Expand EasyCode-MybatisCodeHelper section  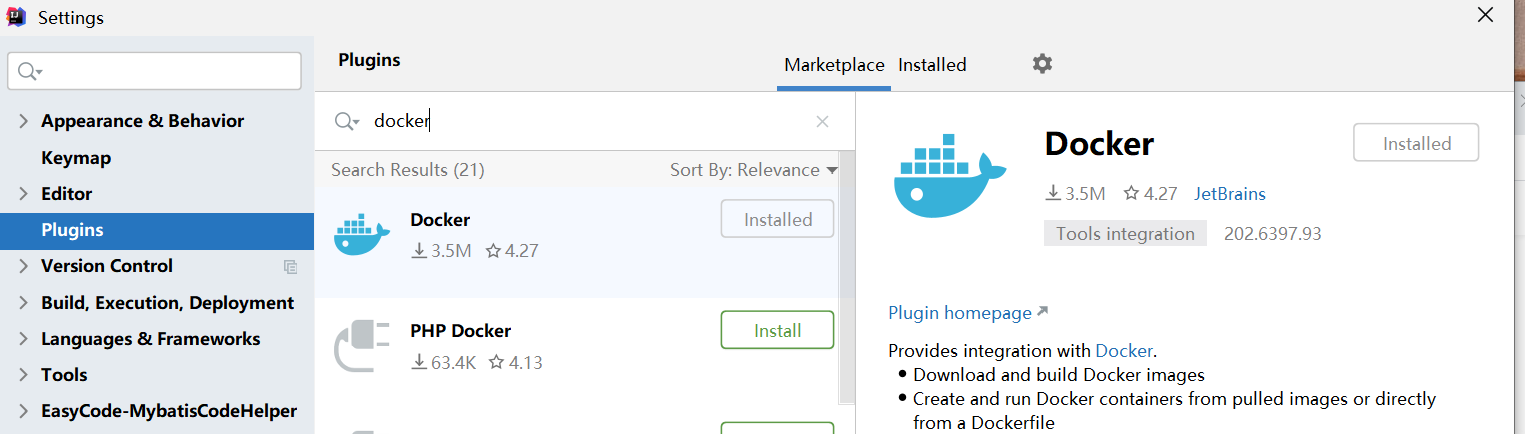23,411
